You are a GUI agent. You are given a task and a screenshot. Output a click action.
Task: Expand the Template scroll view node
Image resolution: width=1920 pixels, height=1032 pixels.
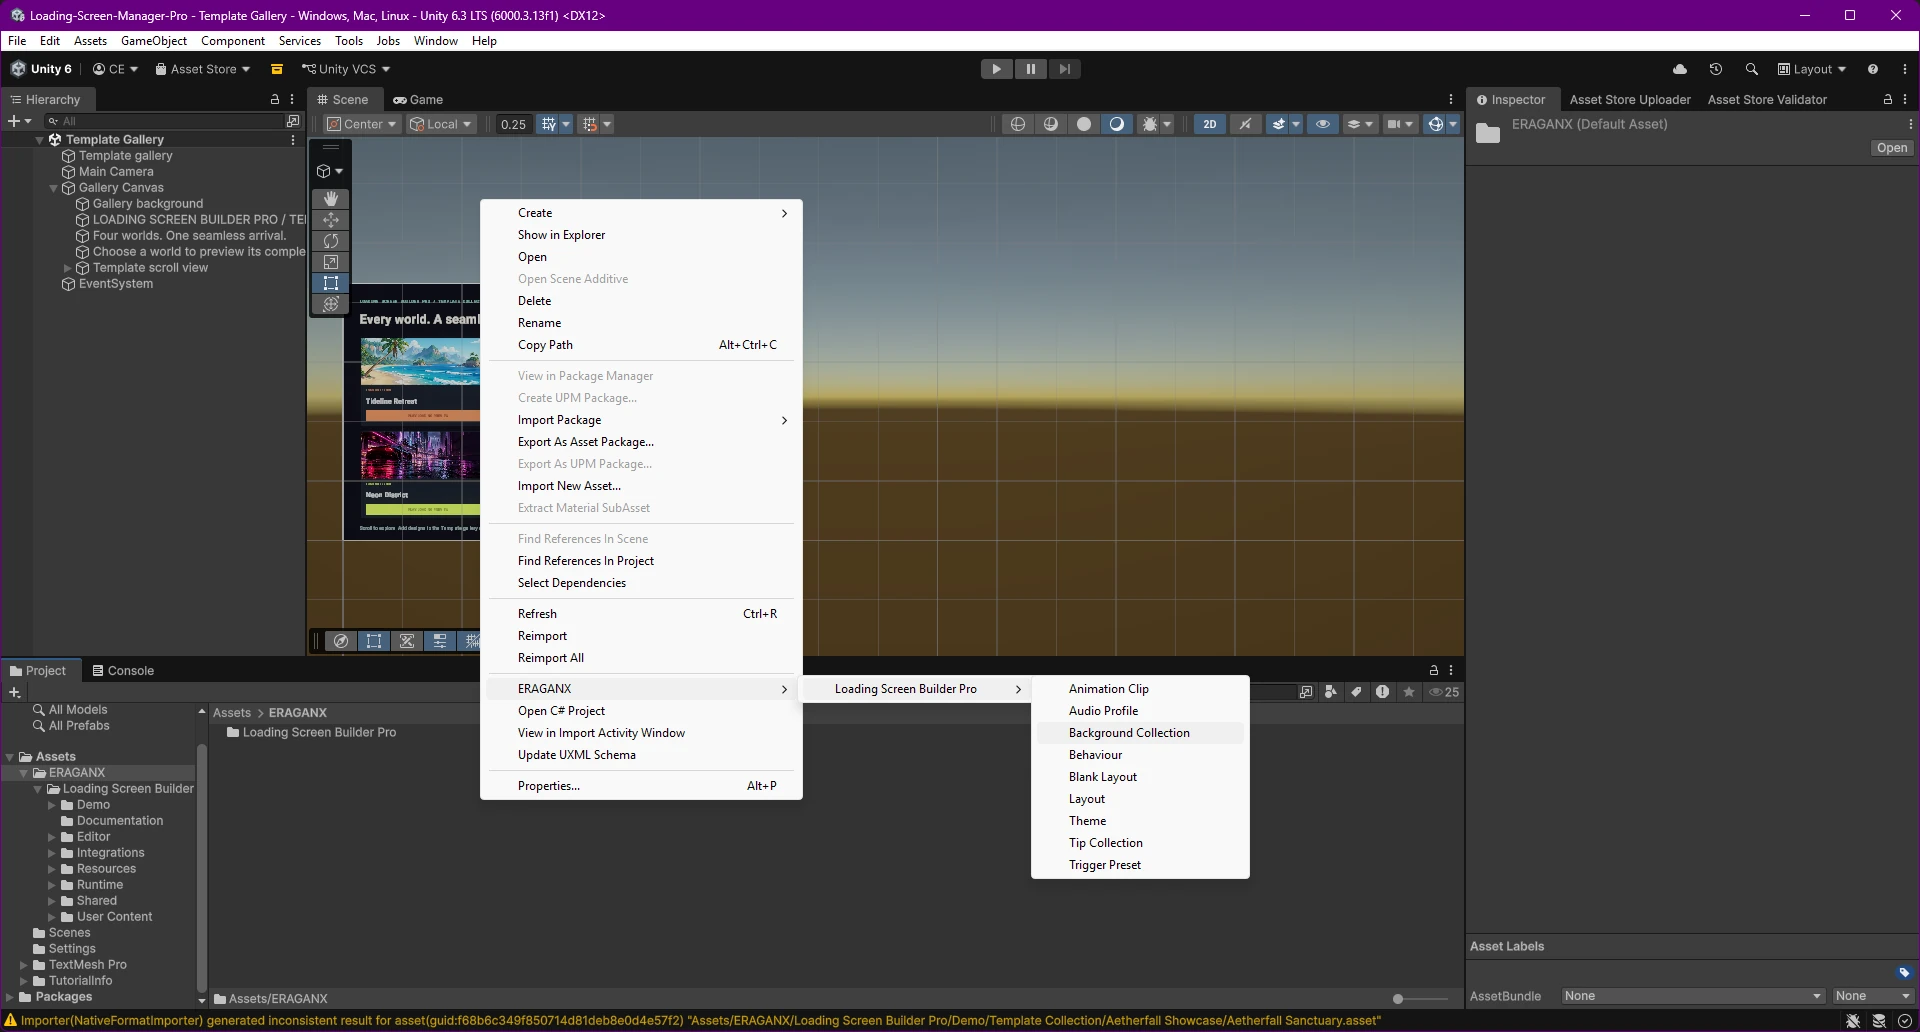coord(68,268)
